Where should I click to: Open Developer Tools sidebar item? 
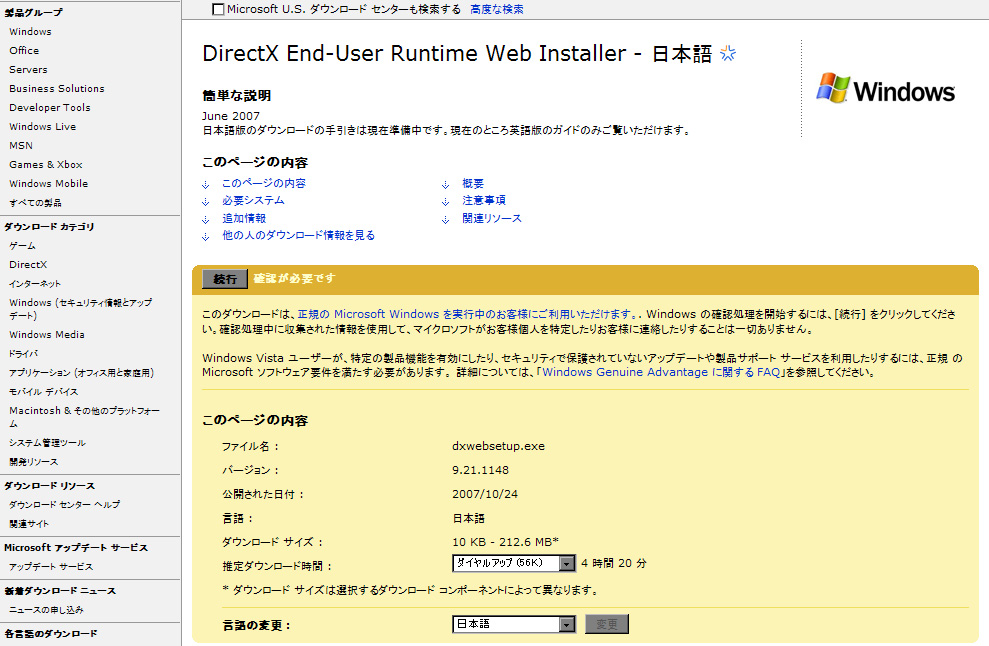[50, 108]
